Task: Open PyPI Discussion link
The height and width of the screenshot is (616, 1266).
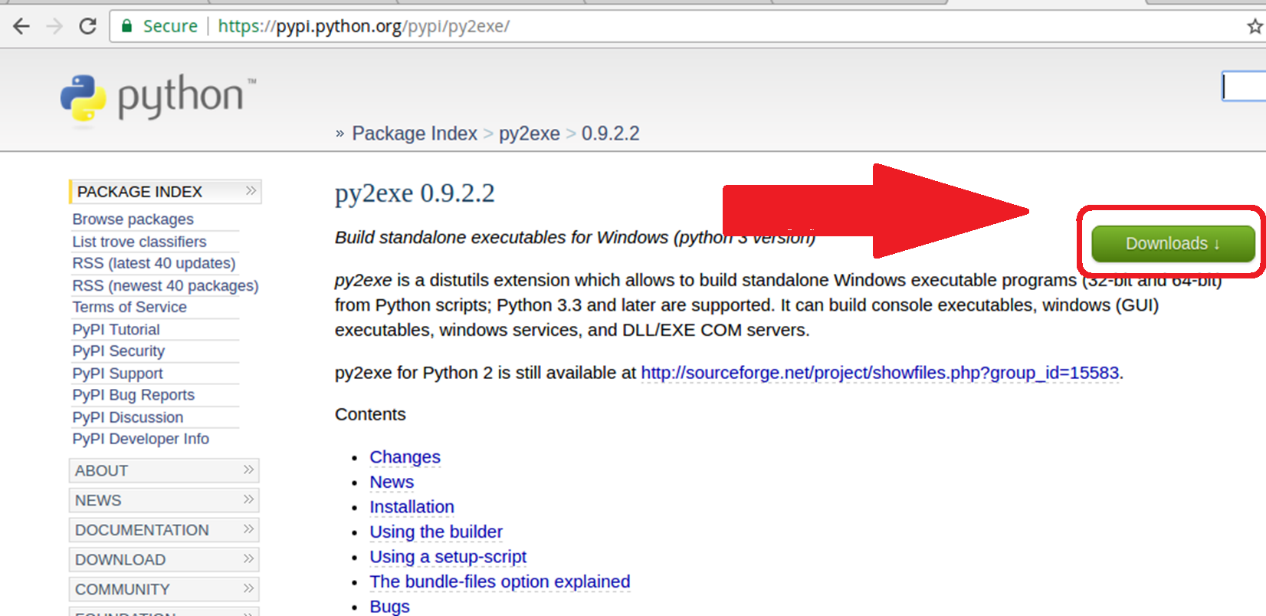Action: [x=128, y=417]
